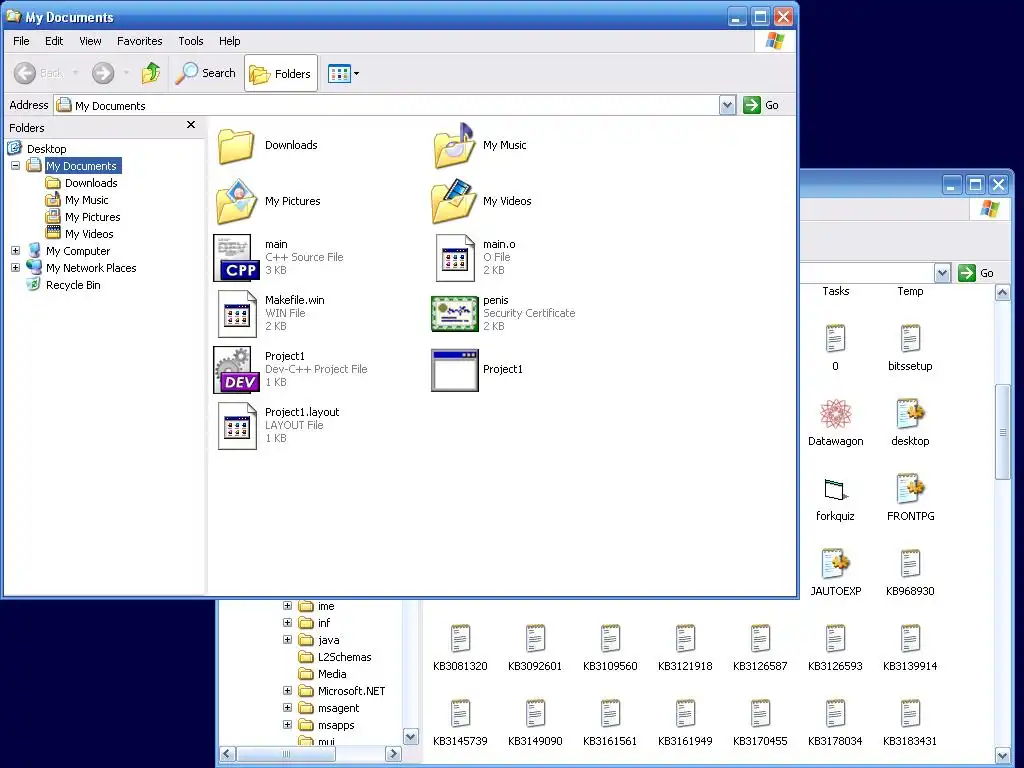Open the My Videos folder icon in file pane
This screenshot has width=1024, height=768.
point(454,201)
